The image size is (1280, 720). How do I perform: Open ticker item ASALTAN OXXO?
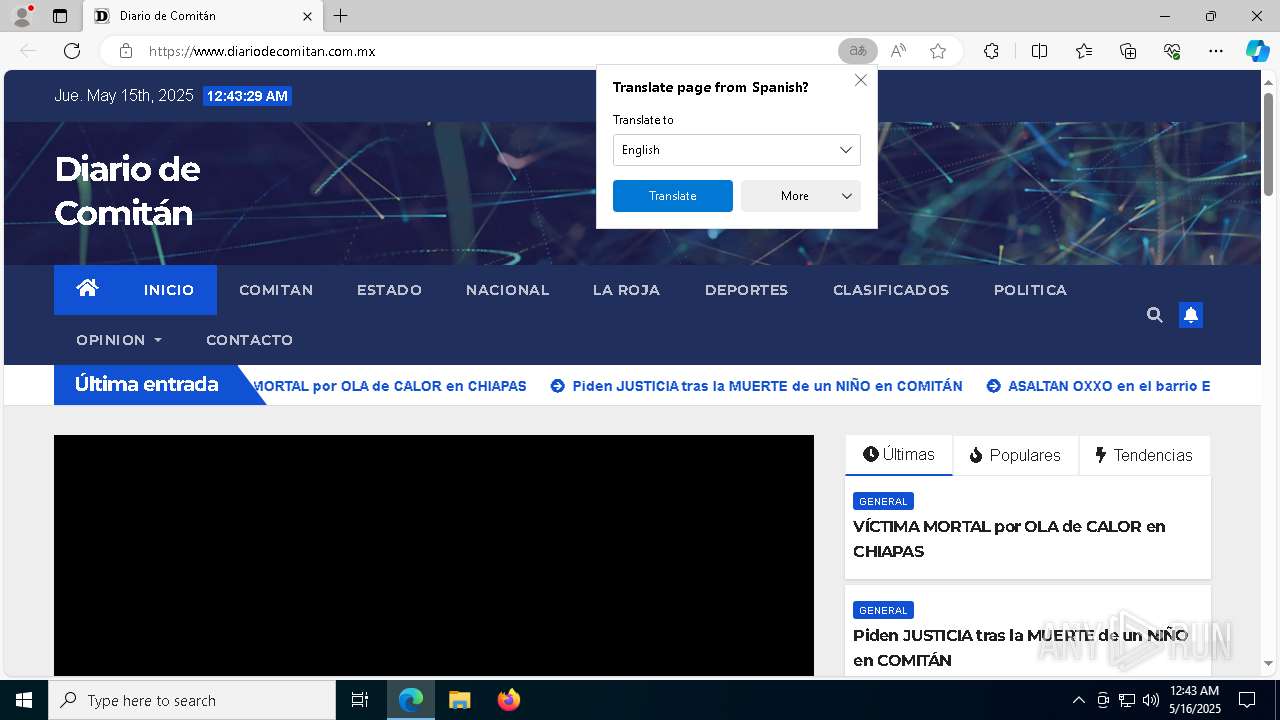[x=1099, y=386]
